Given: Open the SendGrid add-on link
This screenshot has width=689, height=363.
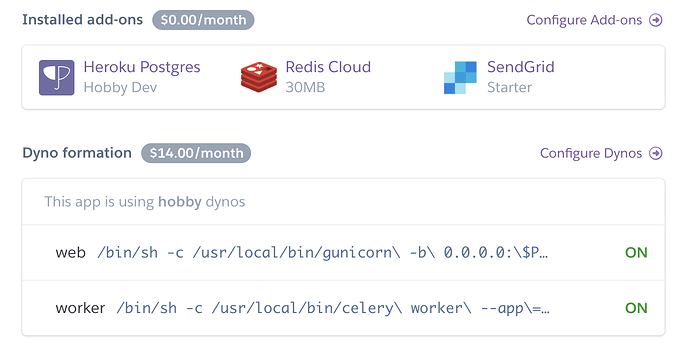Looking at the screenshot, I should (x=521, y=67).
